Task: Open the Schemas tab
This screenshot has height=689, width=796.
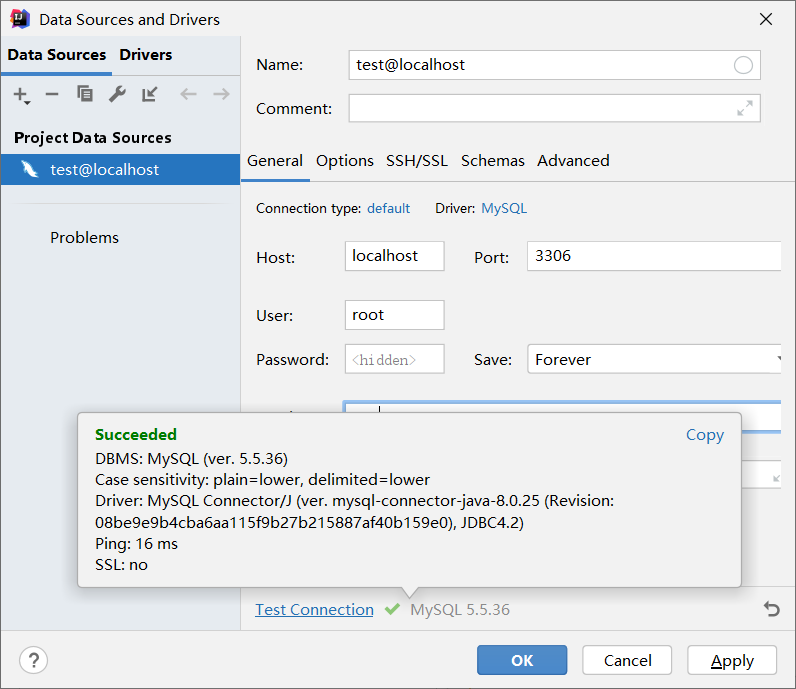Action: (x=492, y=161)
